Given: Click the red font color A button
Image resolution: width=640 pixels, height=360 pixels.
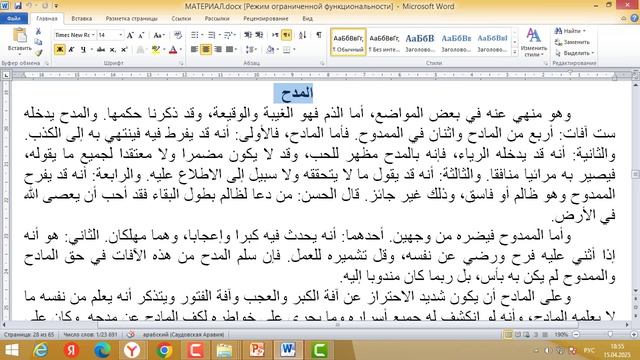Looking at the screenshot, I should [x=173, y=50].
